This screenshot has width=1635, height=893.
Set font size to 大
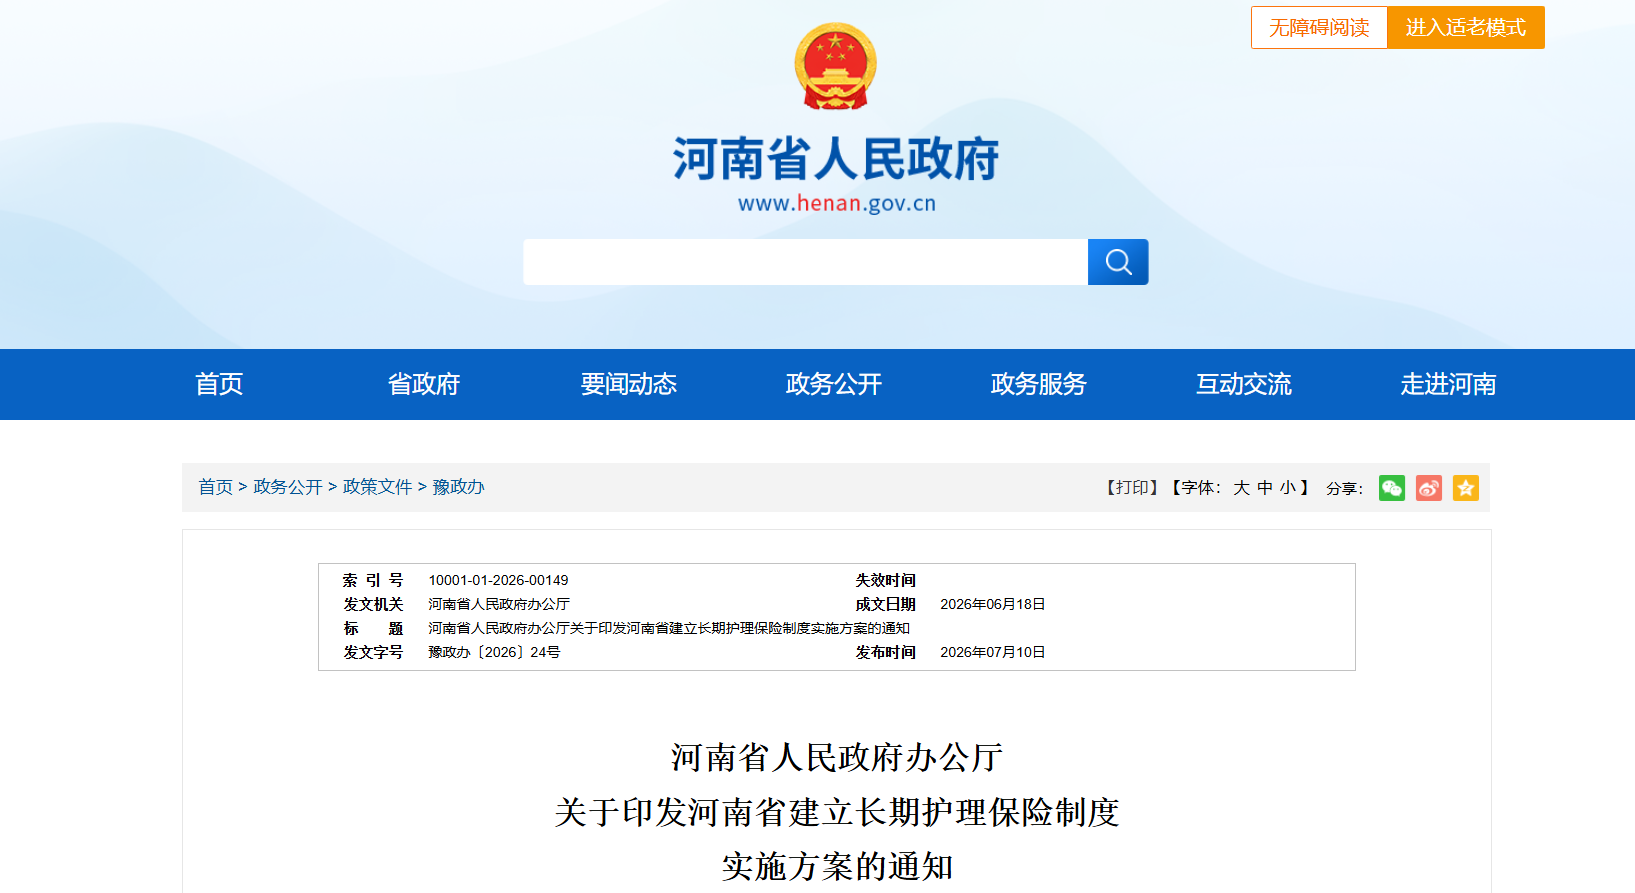pos(1241,488)
